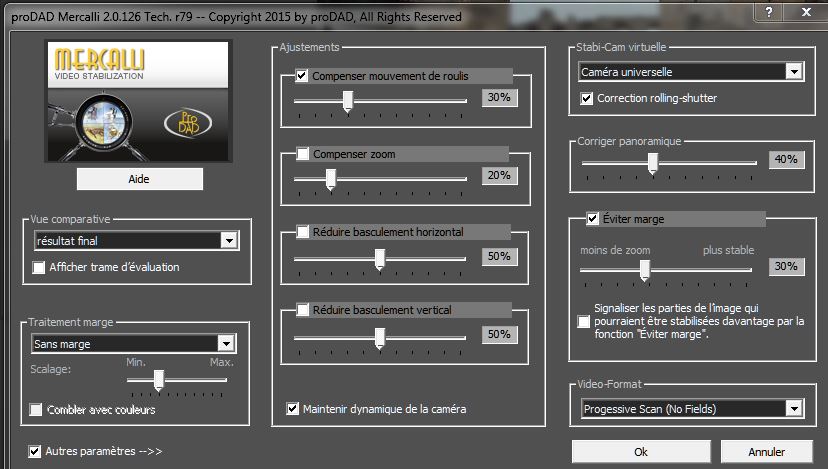828x469 pixels.
Task: Click the 50% horizontal basculement value field
Action: (499, 257)
